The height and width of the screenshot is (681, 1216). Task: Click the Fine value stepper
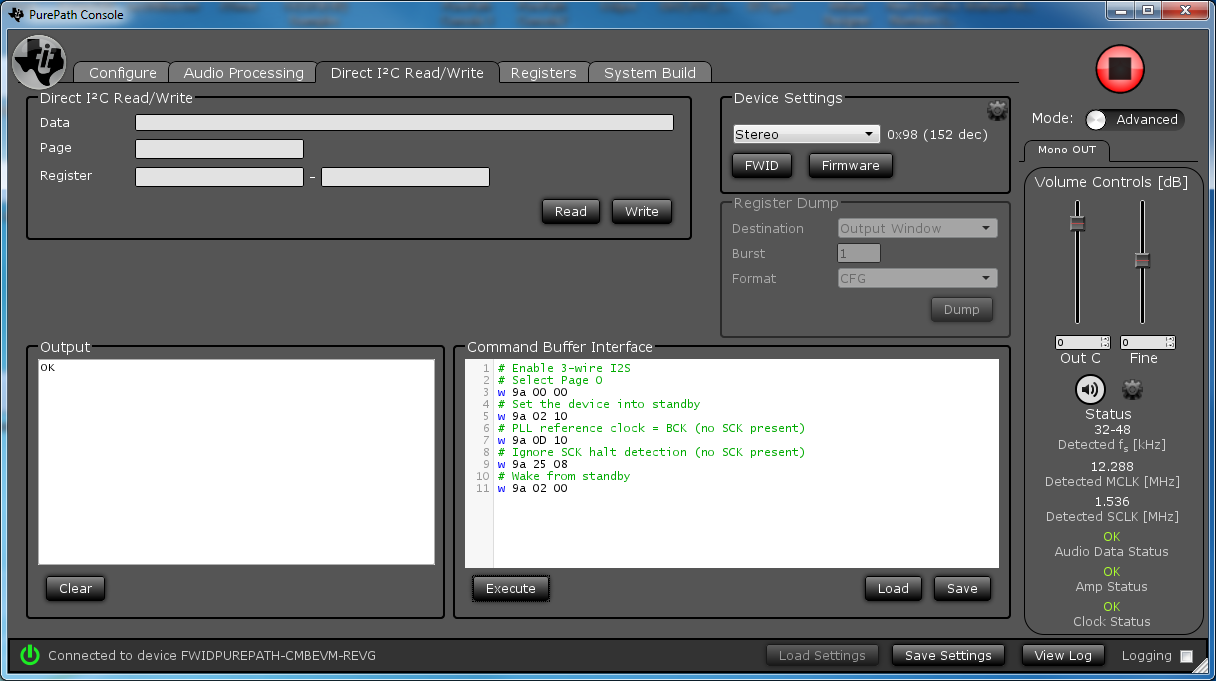pos(1170,342)
